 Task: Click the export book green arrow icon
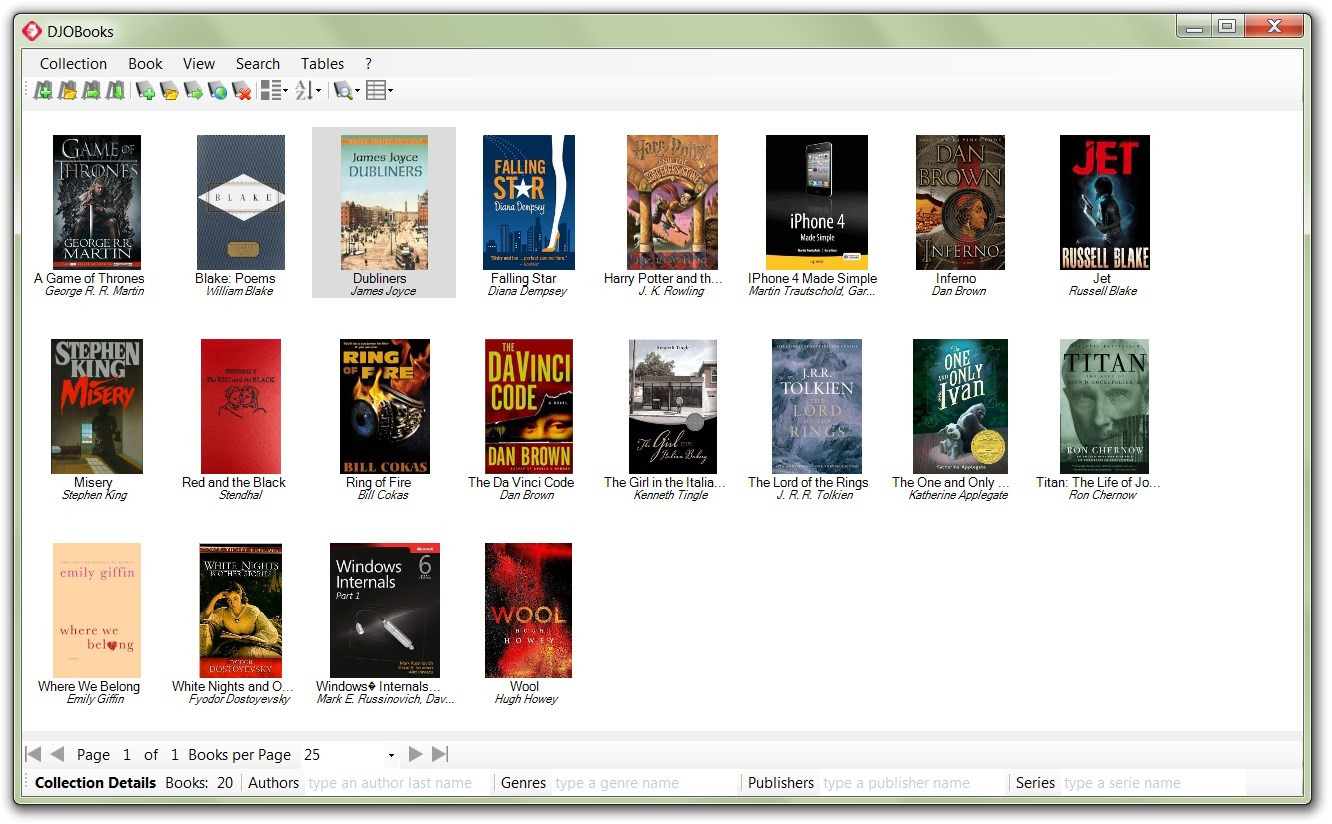(x=194, y=91)
